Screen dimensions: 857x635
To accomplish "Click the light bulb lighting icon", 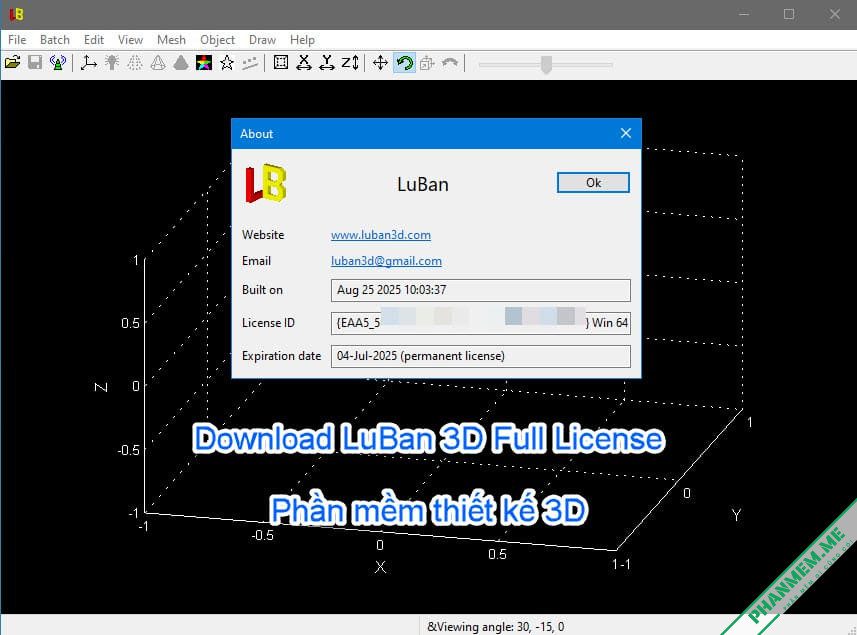I will click(112, 63).
